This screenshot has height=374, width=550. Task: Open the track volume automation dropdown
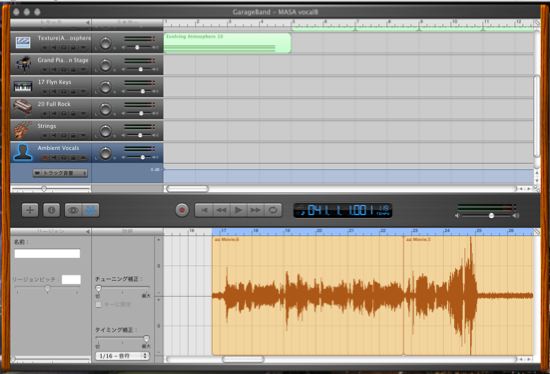pyautogui.click(x=60, y=173)
